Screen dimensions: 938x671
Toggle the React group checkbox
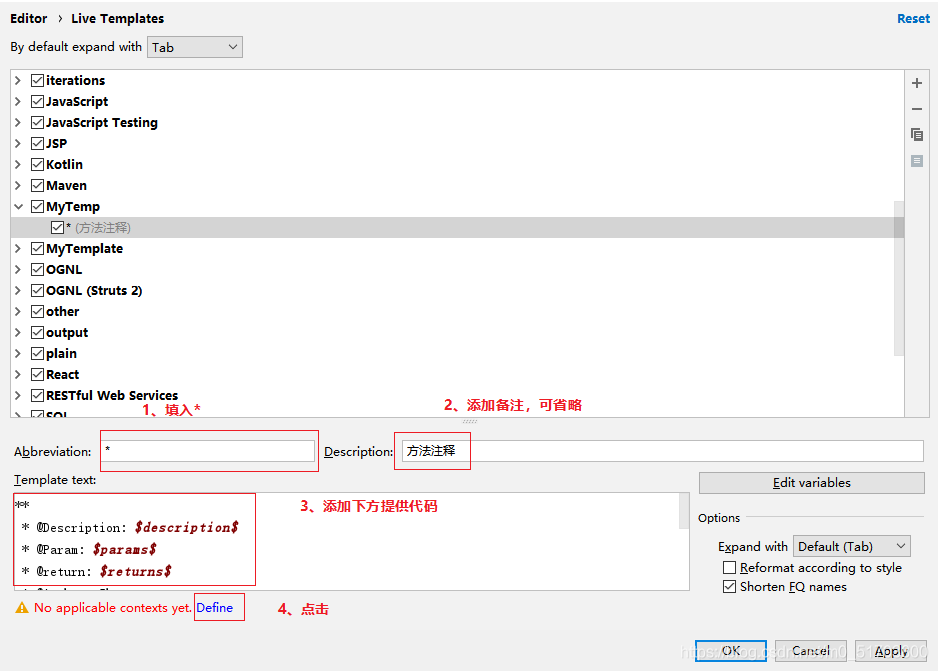[37, 374]
